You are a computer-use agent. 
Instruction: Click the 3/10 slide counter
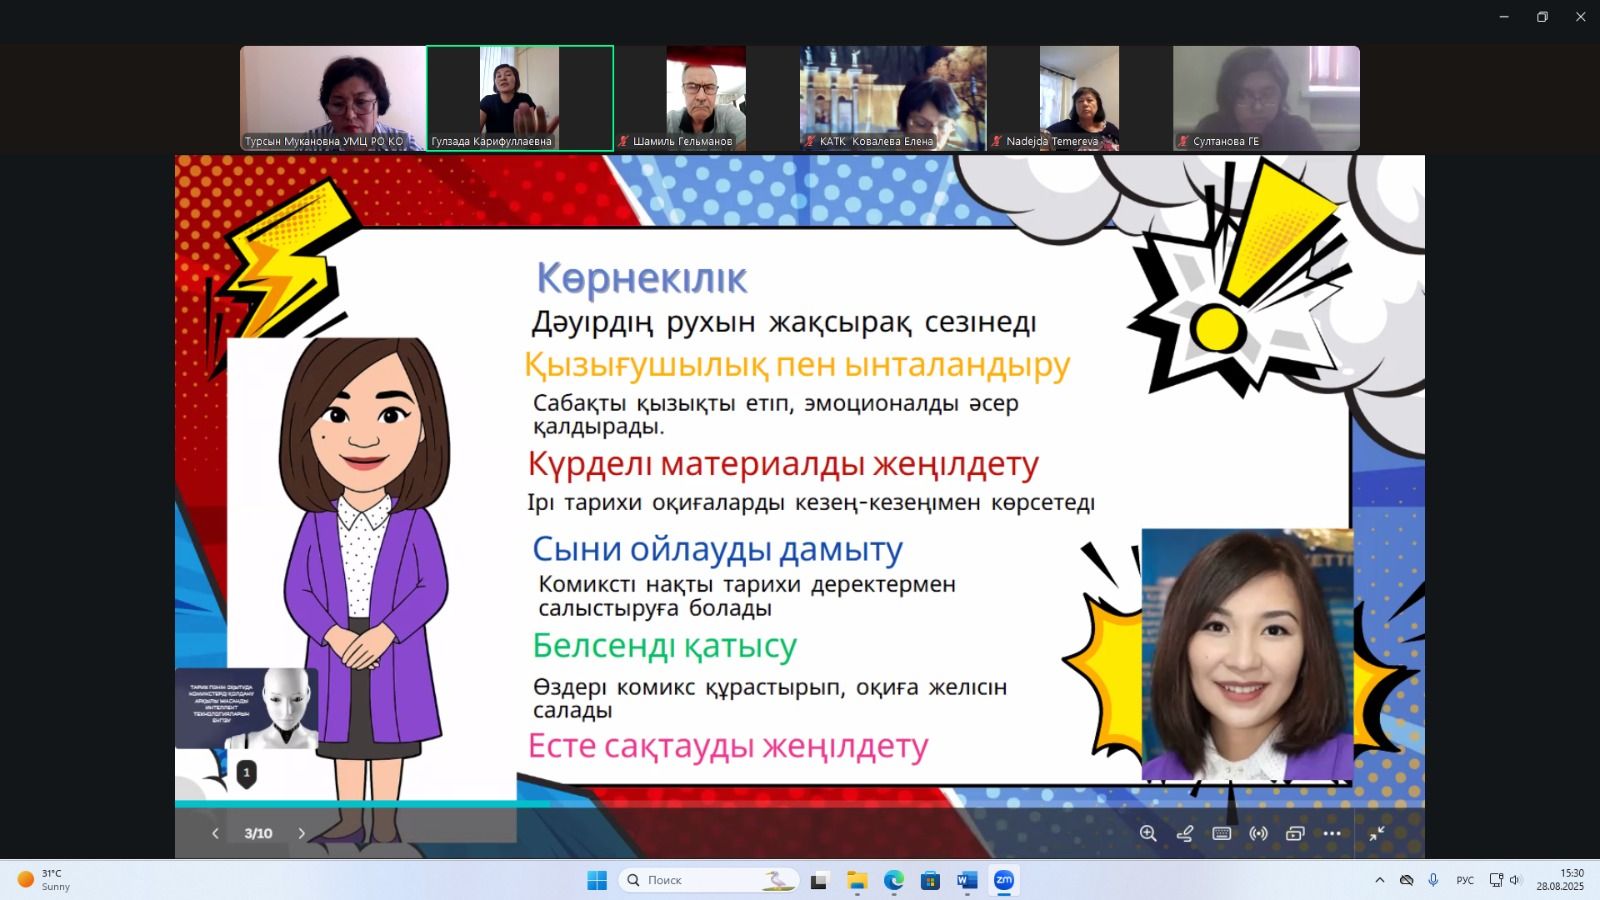click(258, 833)
